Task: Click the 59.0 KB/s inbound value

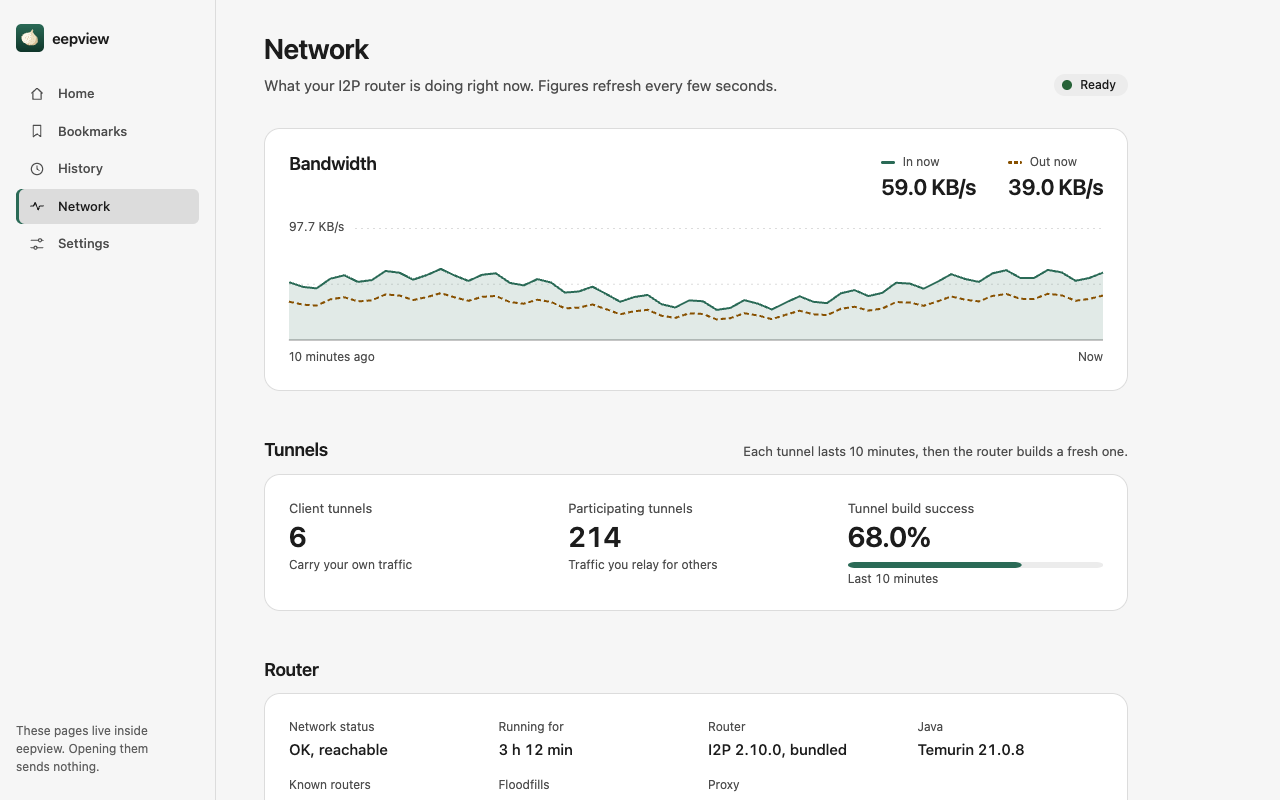Action: (928, 187)
